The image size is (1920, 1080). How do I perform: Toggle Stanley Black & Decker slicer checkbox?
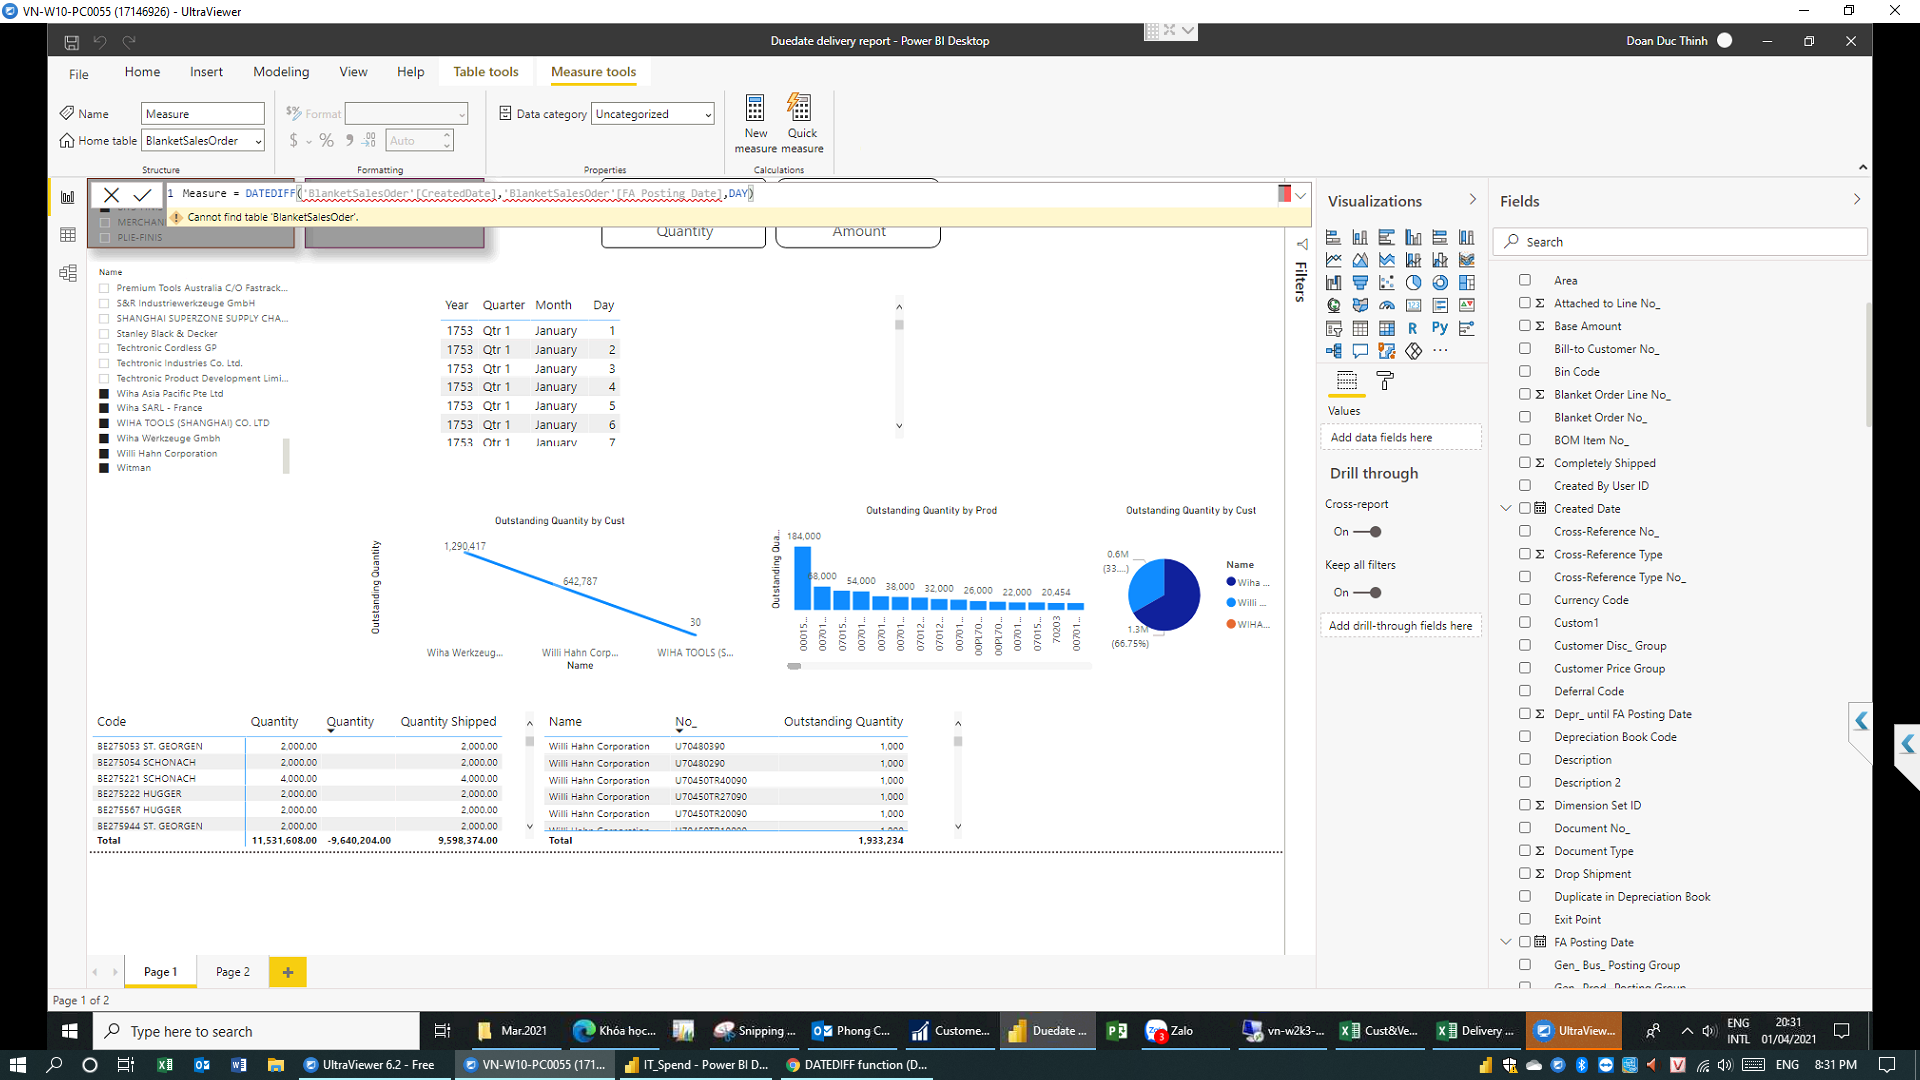click(x=104, y=334)
